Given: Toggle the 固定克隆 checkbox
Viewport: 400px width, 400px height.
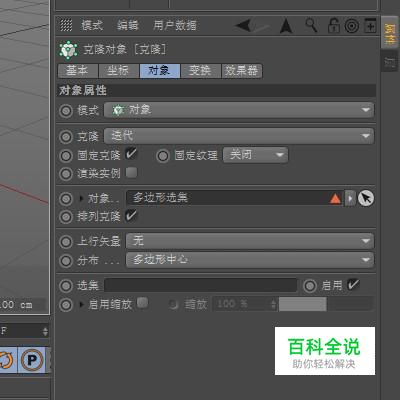Looking at the screenshot, I should pos(131,154).
